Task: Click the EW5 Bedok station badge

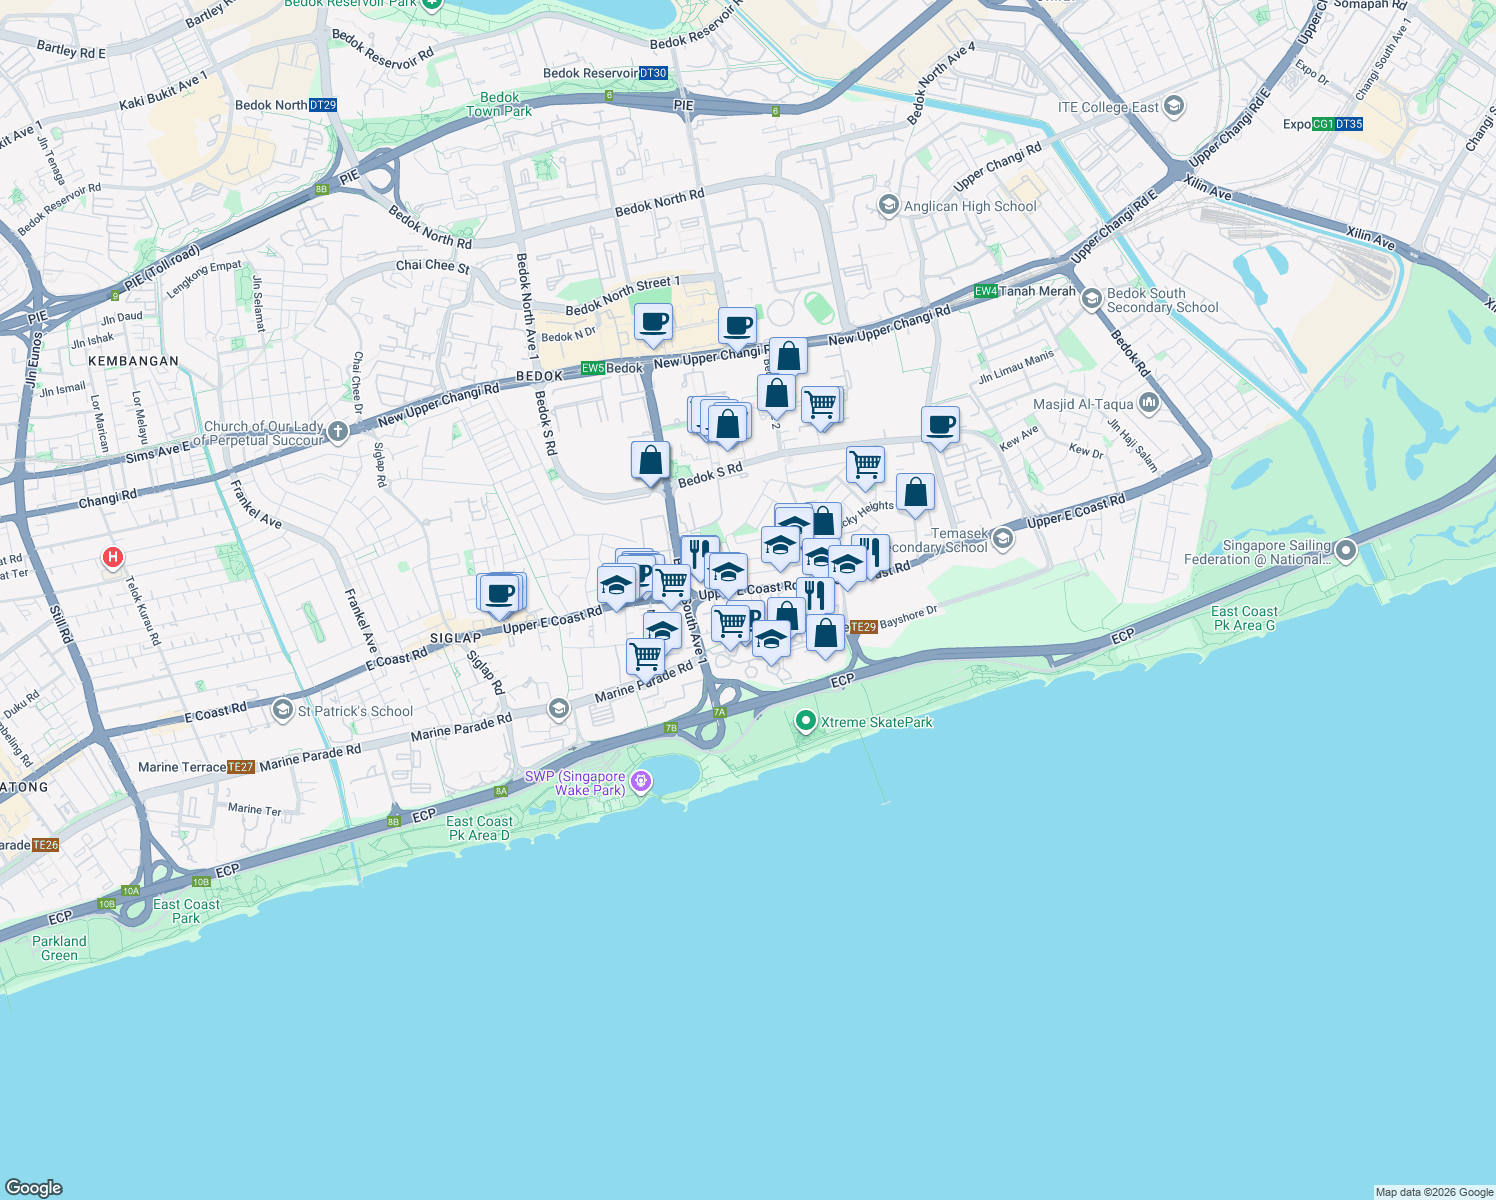Action: [x=593, y=368]
